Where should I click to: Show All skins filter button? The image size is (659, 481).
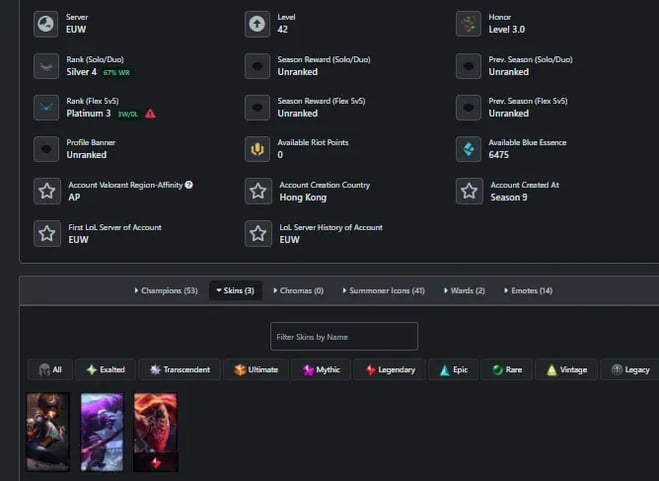point(51,370)
